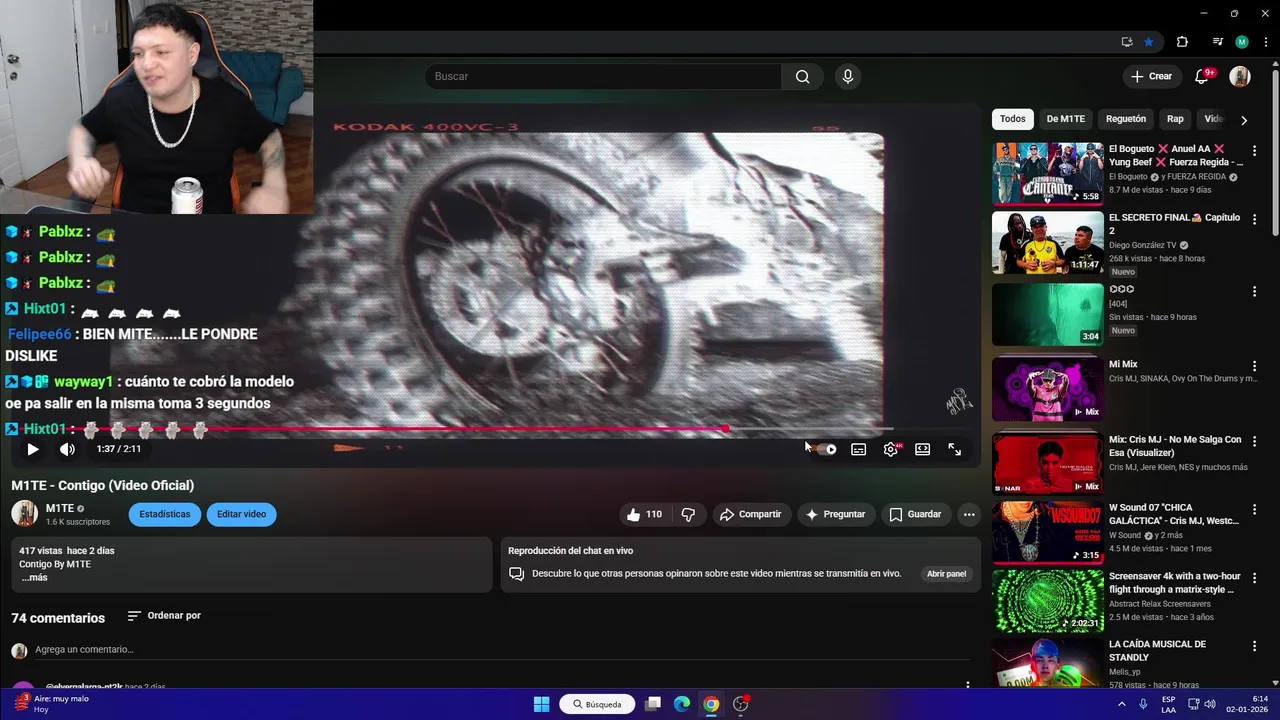This screenshot has width=1280, height=720.
Task: Open options for Mi Mix playlist
Action: coord(1254,366)
